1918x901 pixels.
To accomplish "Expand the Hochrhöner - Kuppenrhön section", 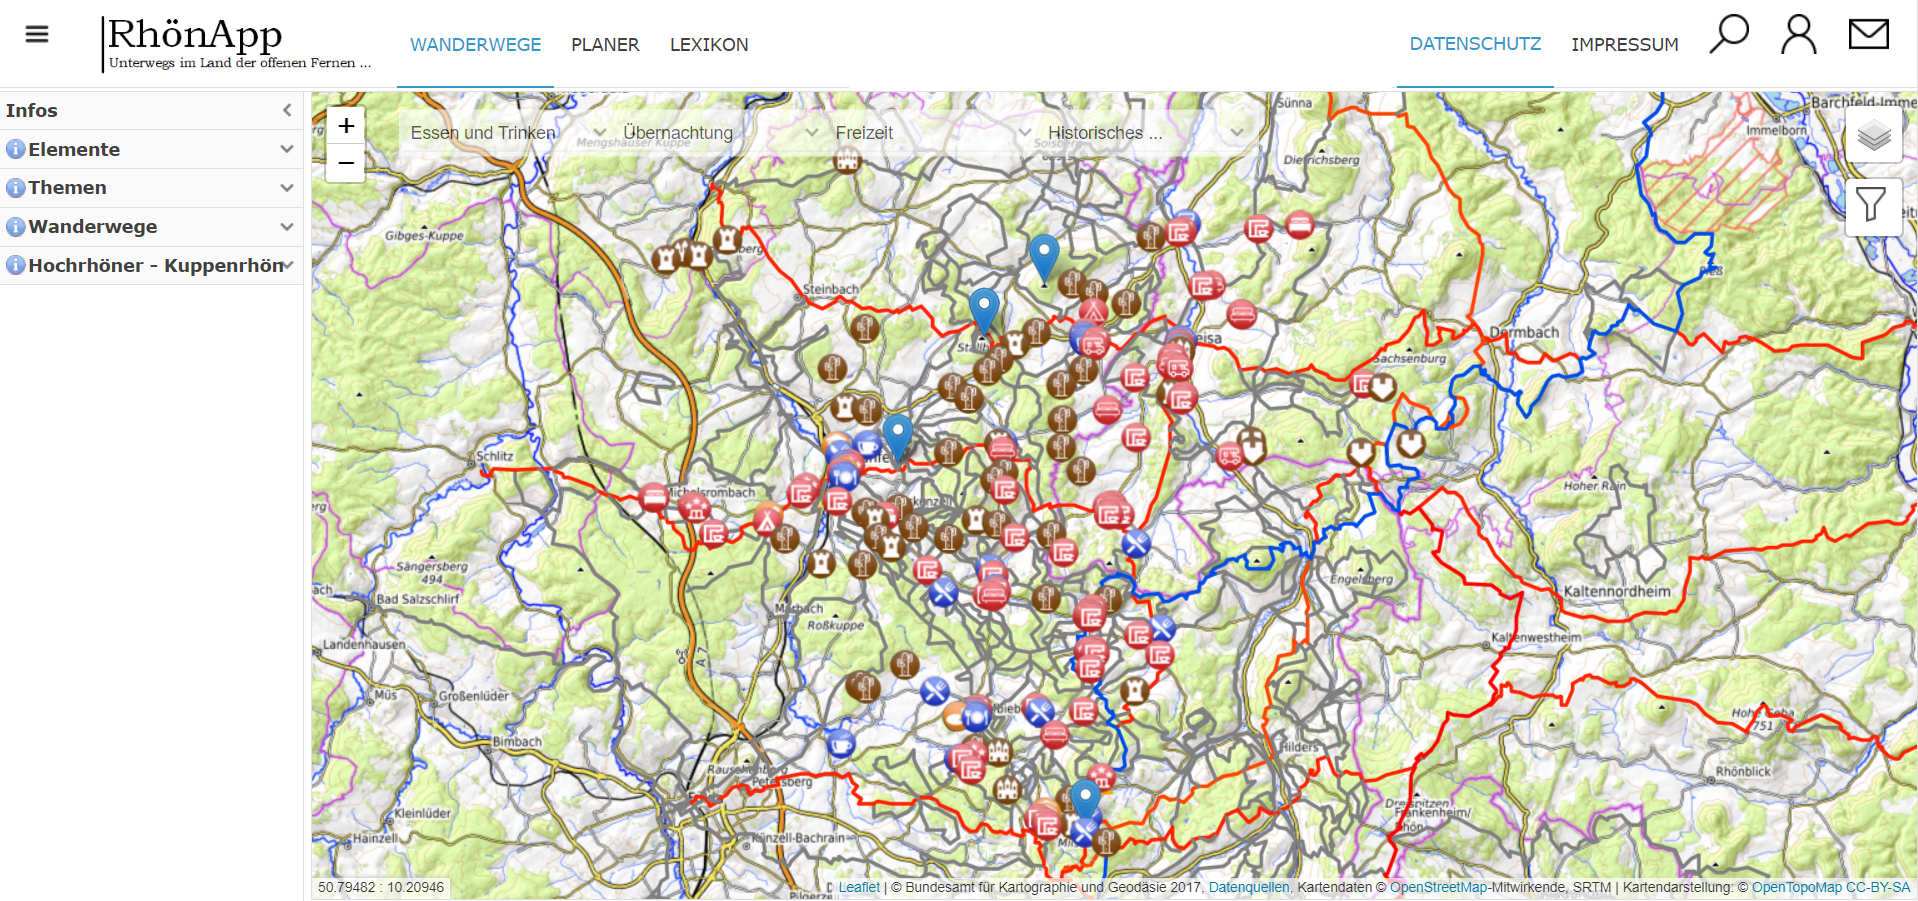I will click(287, 265).
